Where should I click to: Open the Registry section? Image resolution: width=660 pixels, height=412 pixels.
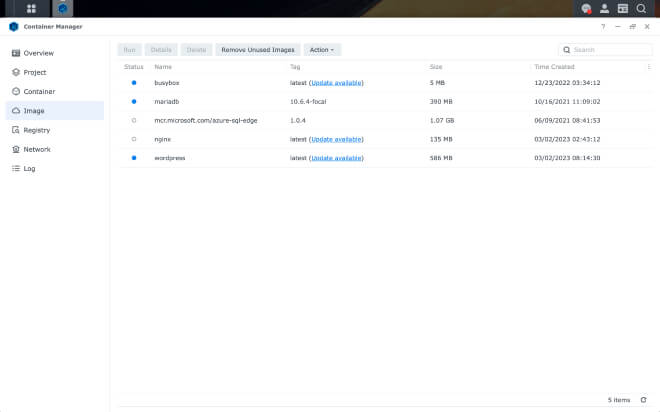pos(37,130)
